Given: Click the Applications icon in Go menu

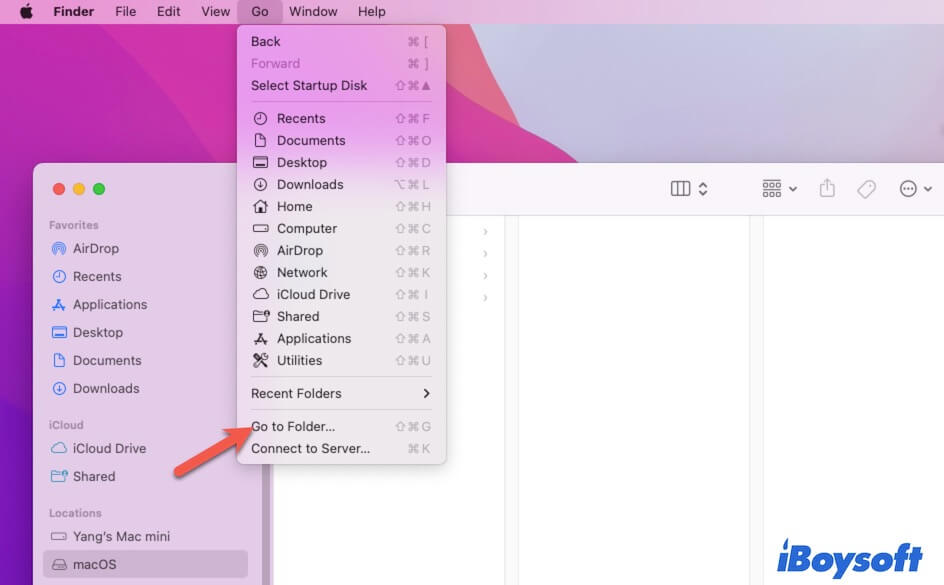Looking at the screenshot, I should click(x=260, y=338).
